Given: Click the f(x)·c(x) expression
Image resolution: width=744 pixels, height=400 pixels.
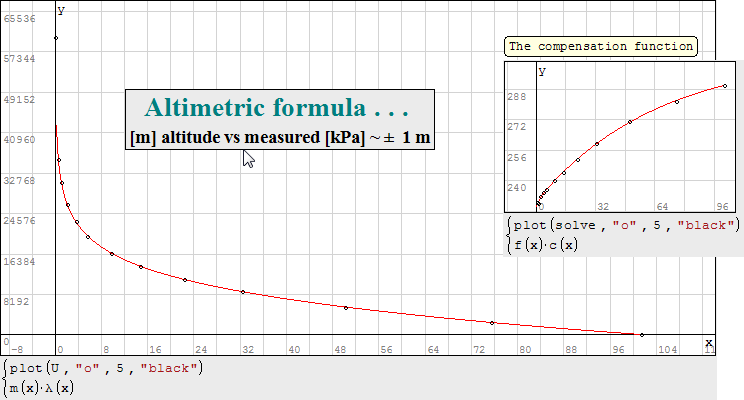Looking at the screenshot, I should coord(547,244).
